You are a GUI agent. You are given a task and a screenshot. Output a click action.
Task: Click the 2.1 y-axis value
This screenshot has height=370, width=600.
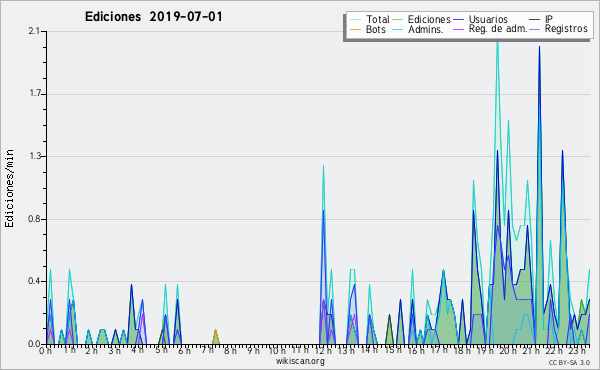tap(34, 31)
